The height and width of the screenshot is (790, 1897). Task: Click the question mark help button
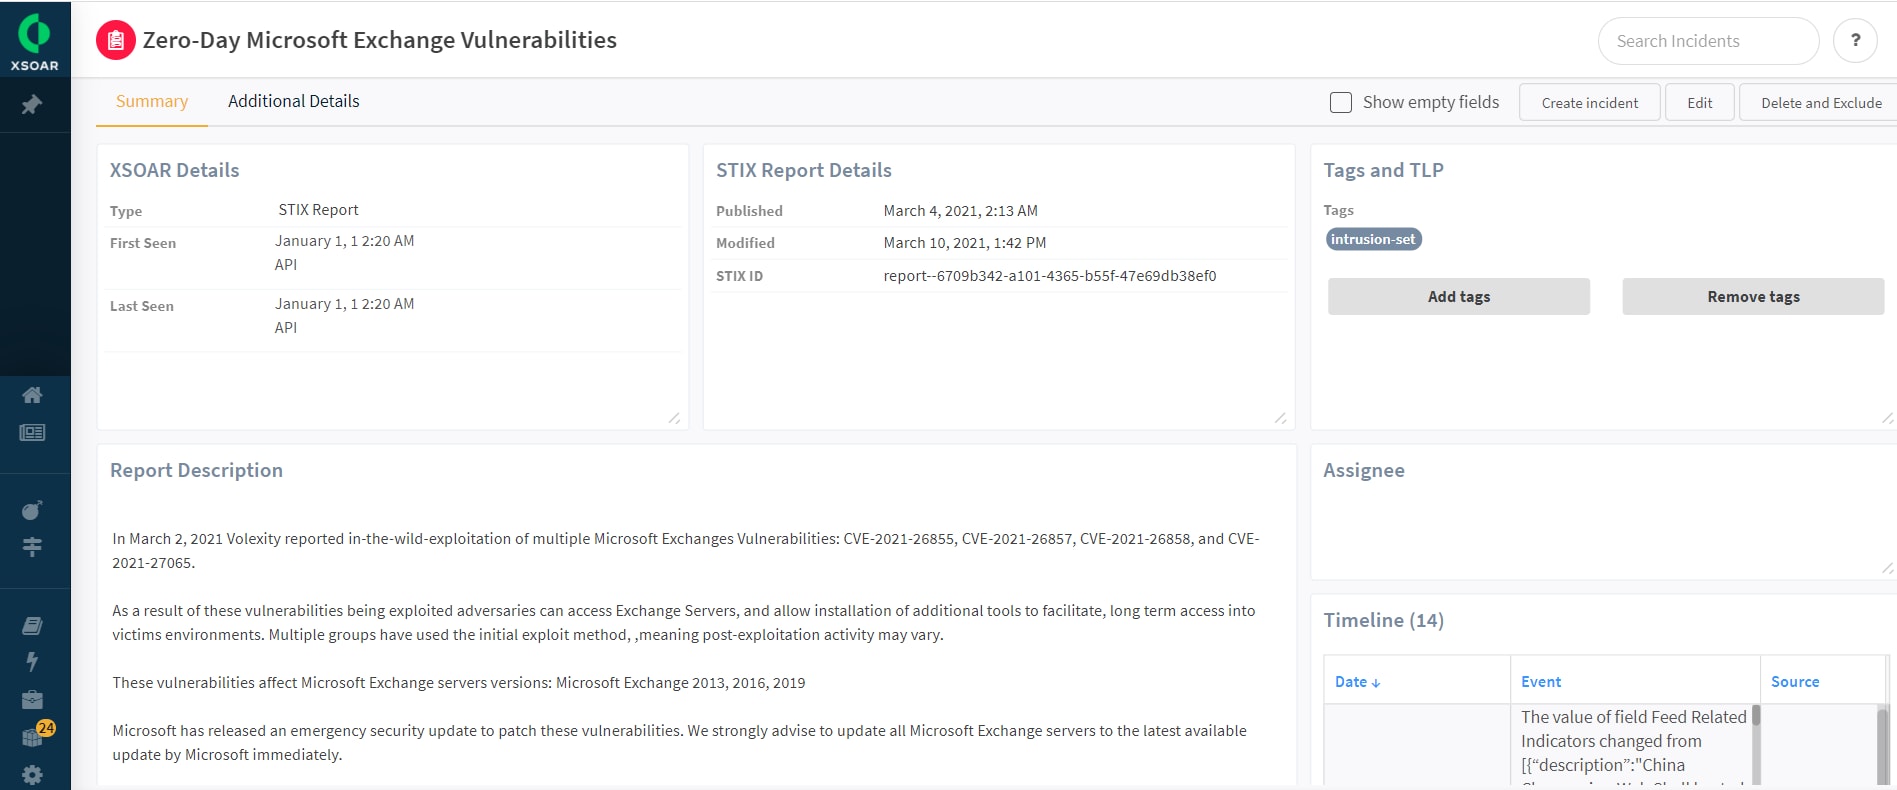(1855, 41)
